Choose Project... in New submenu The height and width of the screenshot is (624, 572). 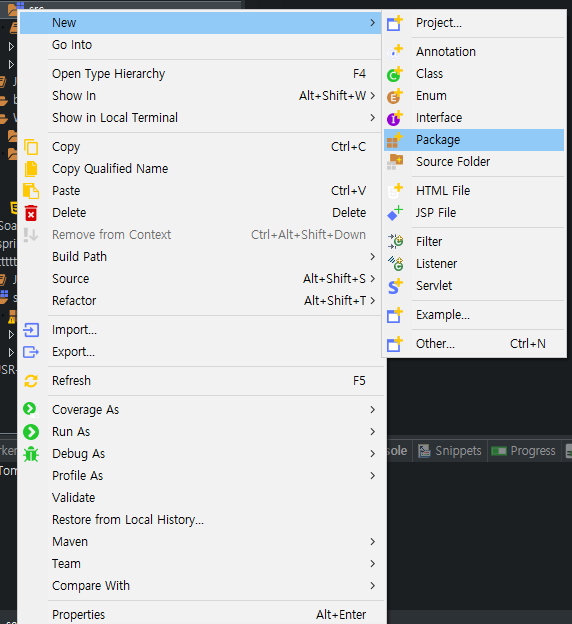(x=474, y=23)
